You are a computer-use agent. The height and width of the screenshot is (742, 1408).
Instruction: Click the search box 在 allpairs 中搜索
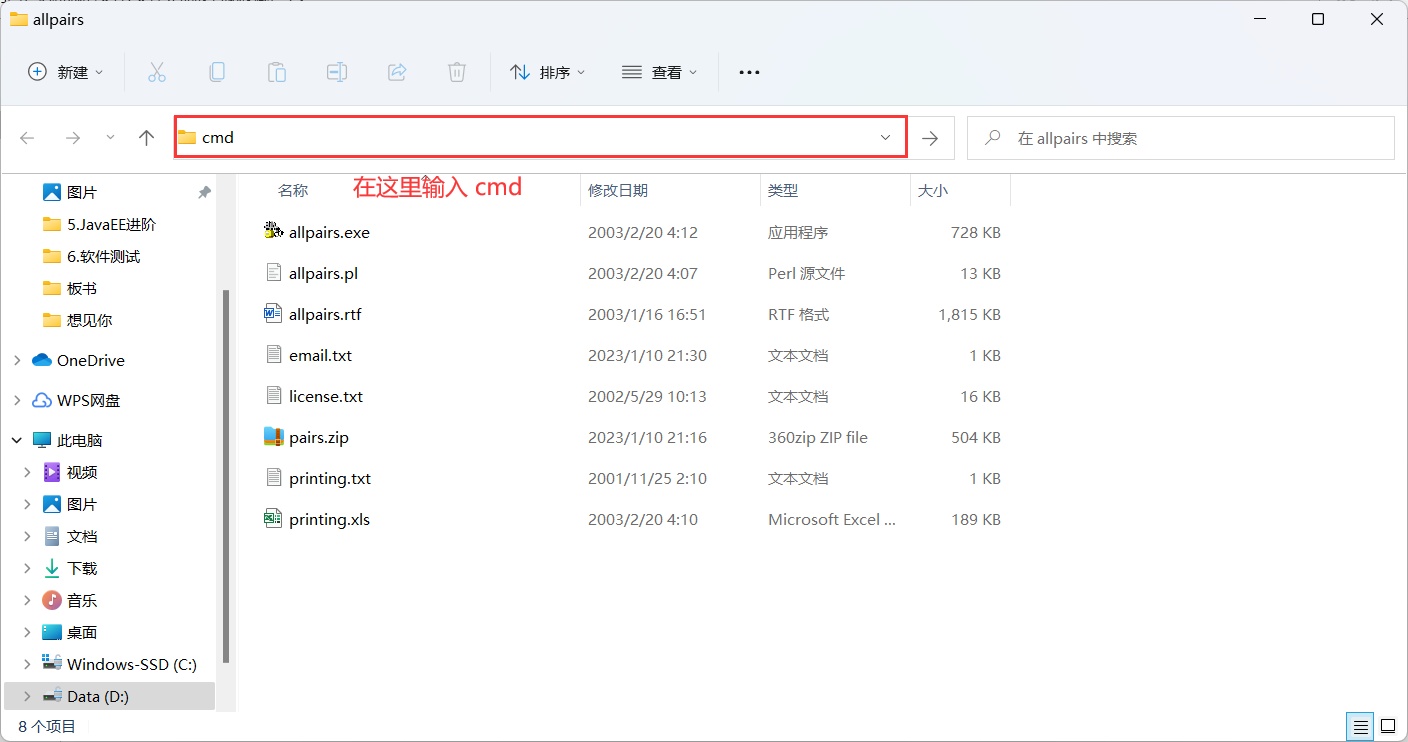point(1181,138)
